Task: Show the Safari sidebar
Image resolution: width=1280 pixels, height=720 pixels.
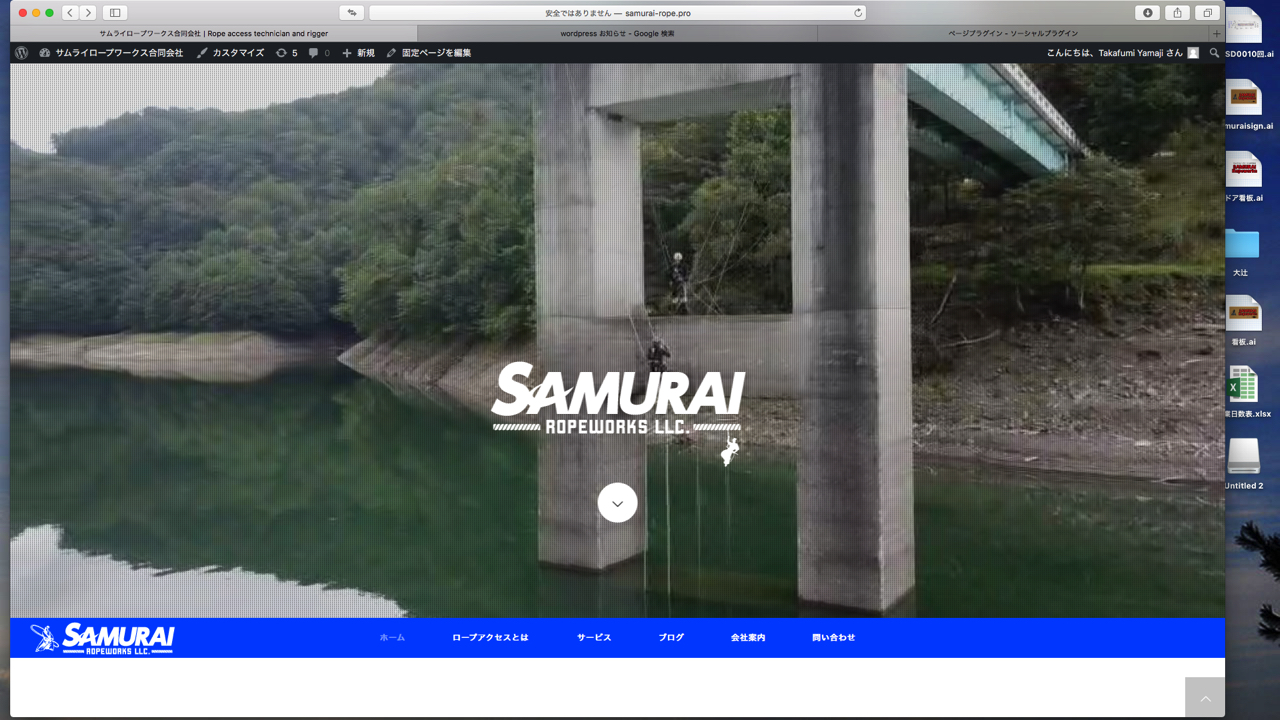Action: pos(115,13)
